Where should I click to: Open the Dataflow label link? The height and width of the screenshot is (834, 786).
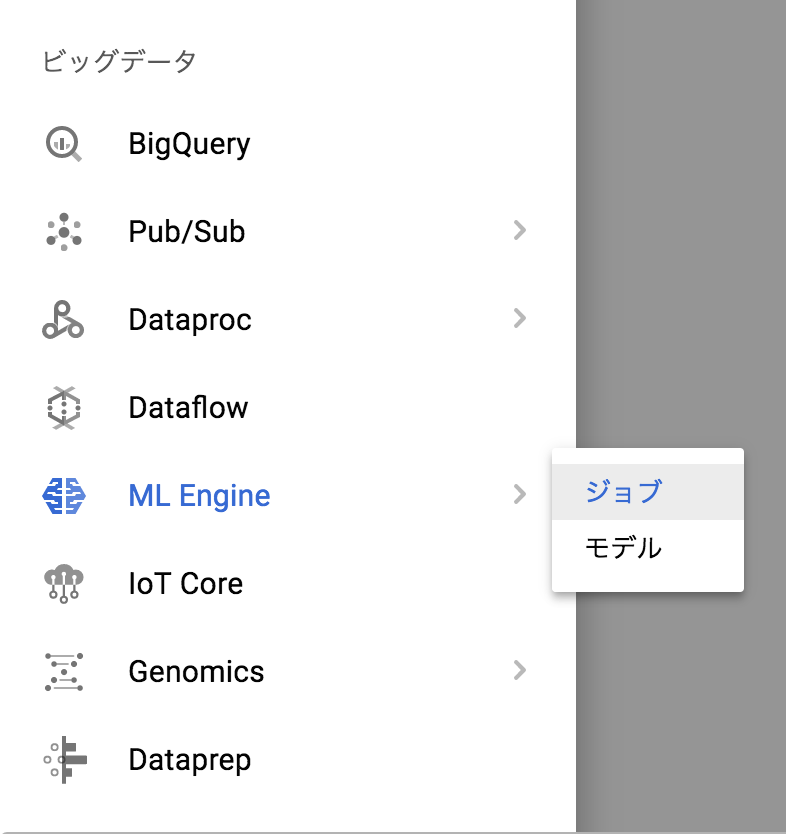(188, 408)
